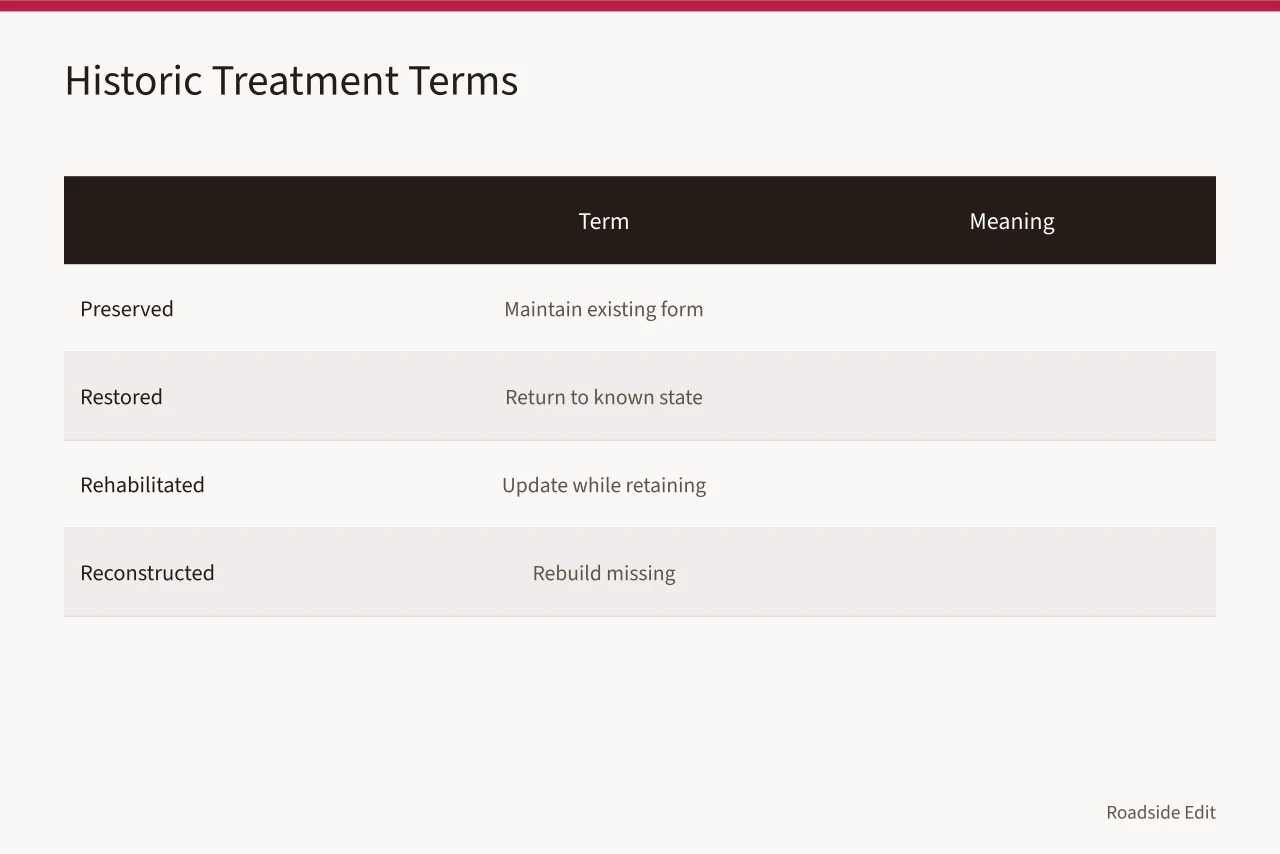Click the Restored row label
This screenshot has width=1280, height=854.
pyautogui.click(x=121, y=397)
